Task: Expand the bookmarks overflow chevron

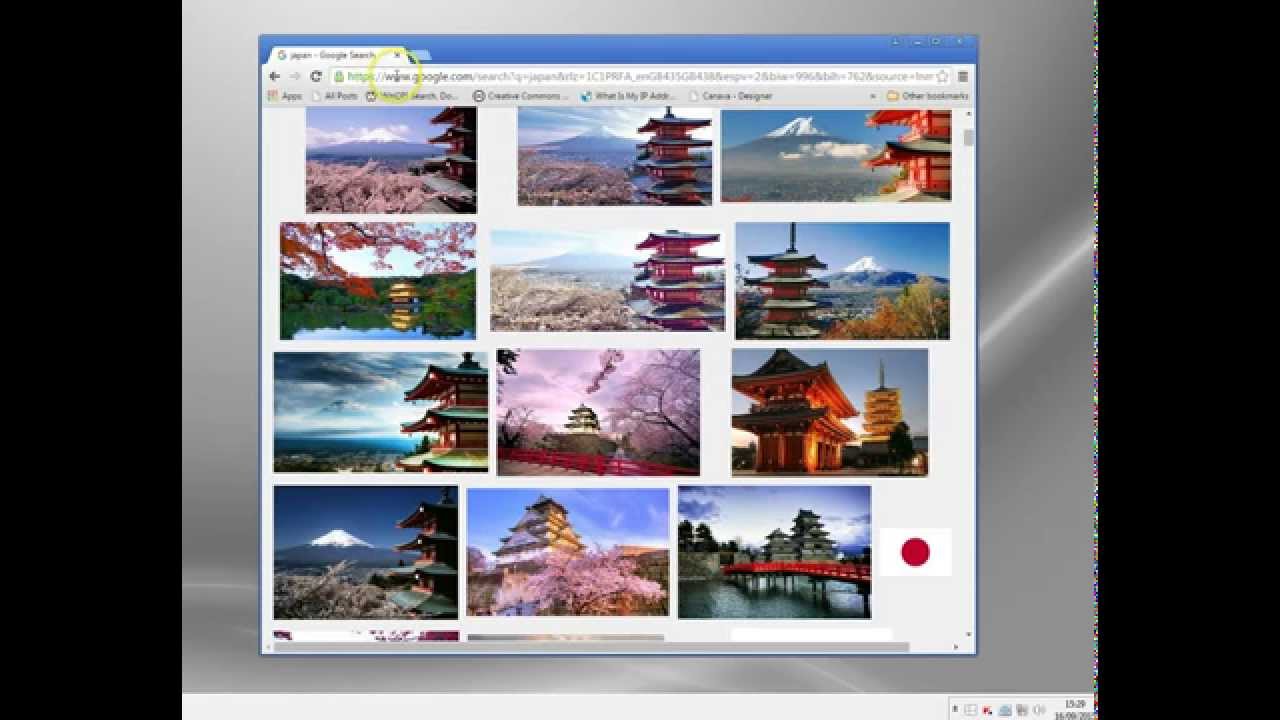Action: click(x=873, y=96)
